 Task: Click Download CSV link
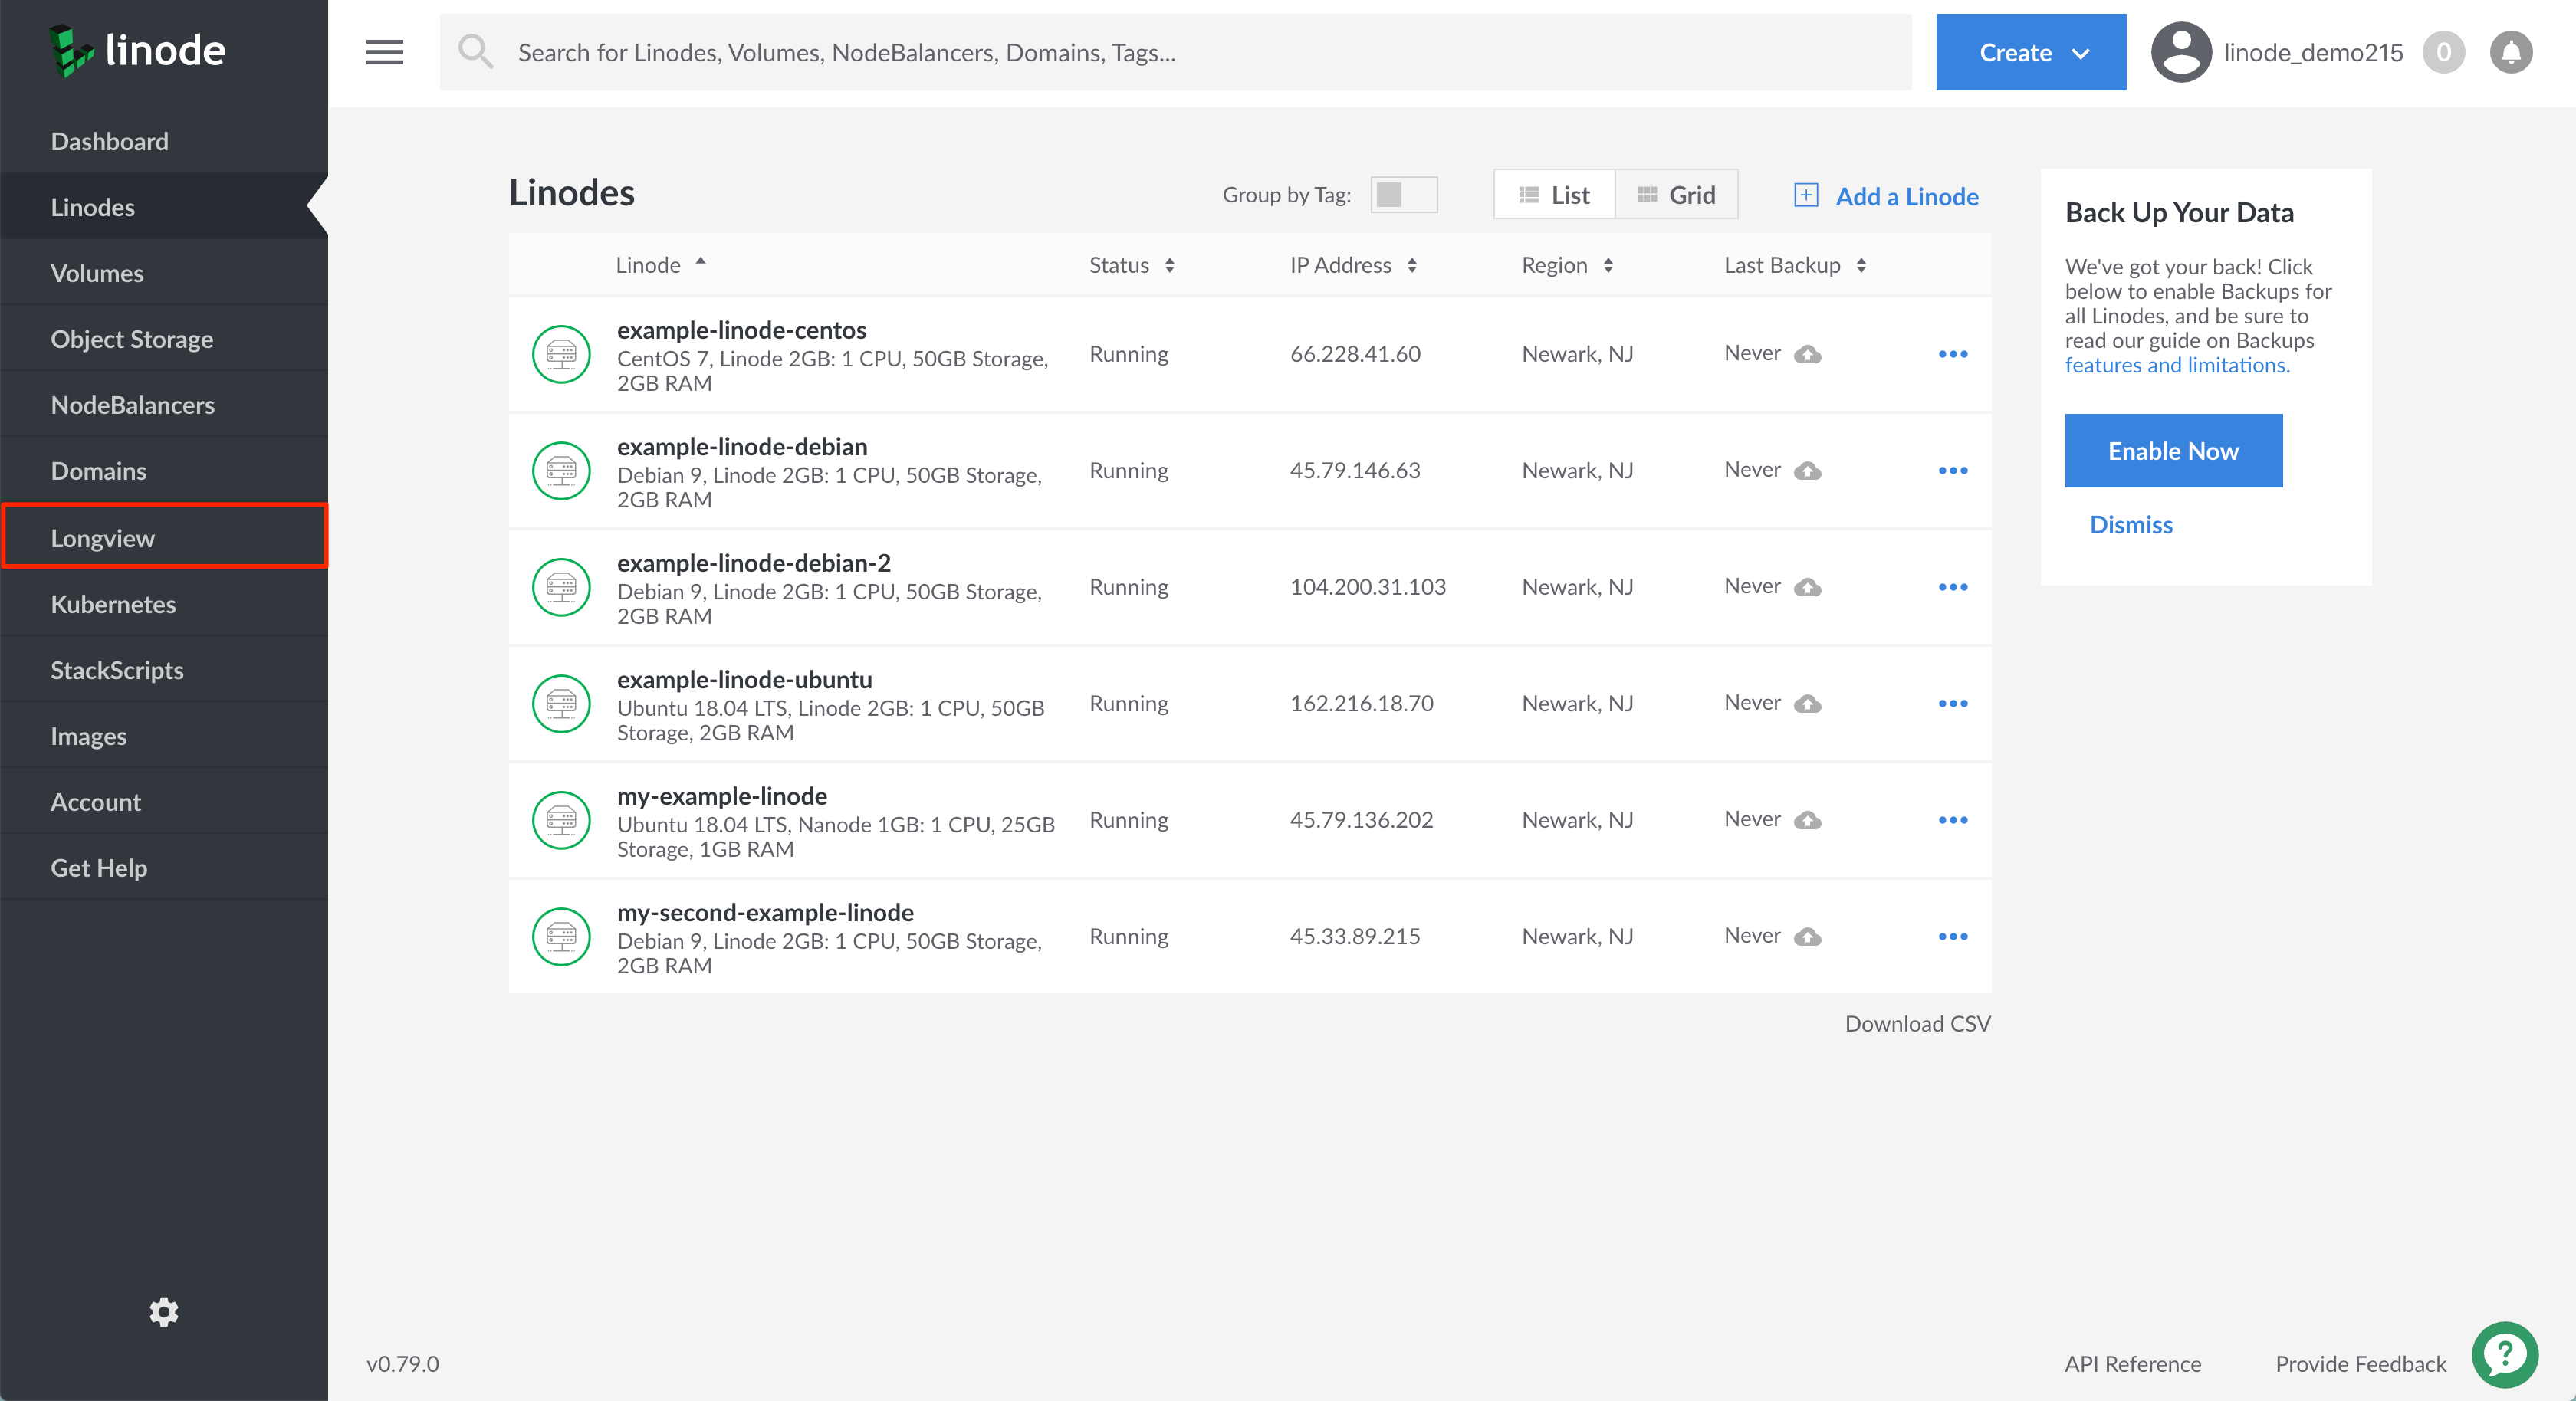[x=1917, y=1023]
